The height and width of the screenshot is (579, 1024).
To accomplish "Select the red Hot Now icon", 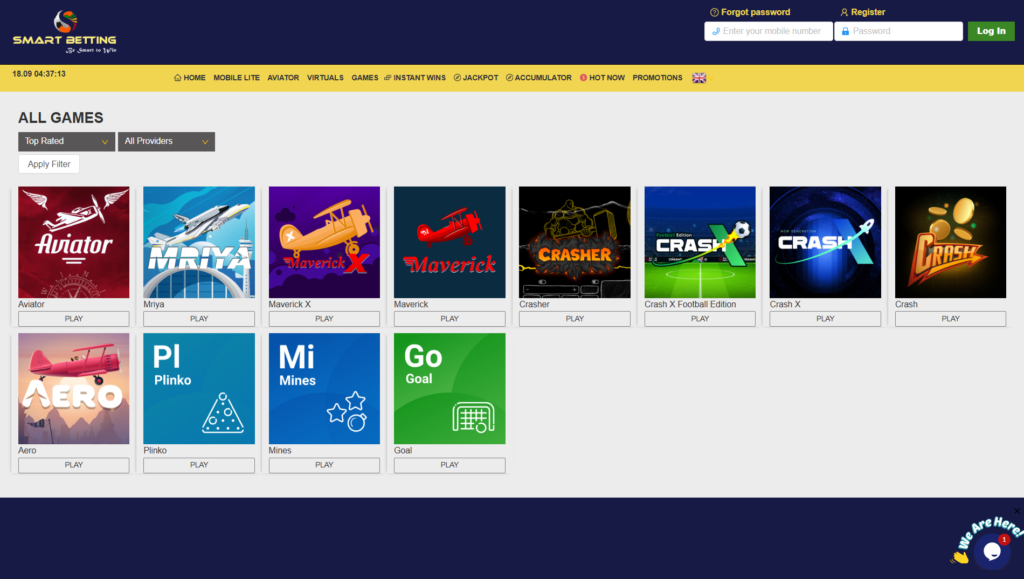I will (x=583, y=77).
